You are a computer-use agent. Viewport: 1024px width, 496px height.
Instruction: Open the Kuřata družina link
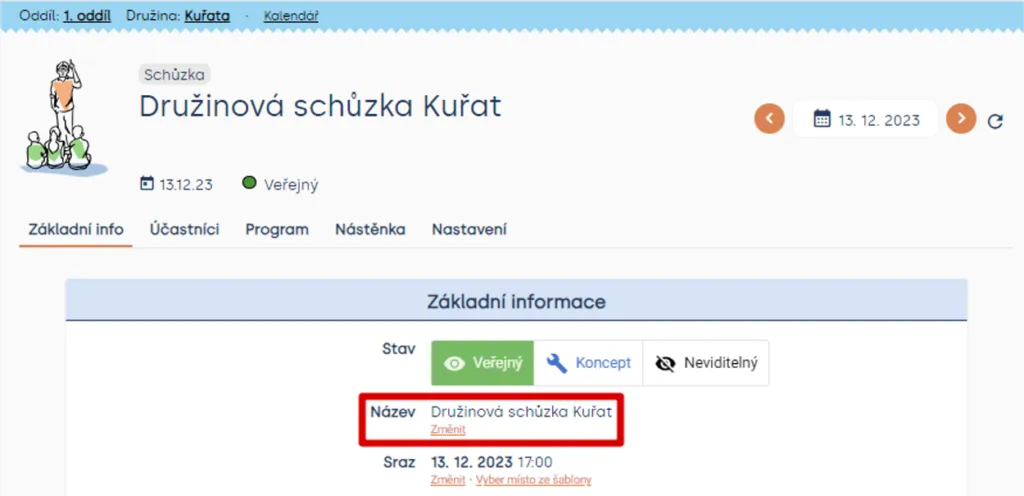tap(207, 16)
